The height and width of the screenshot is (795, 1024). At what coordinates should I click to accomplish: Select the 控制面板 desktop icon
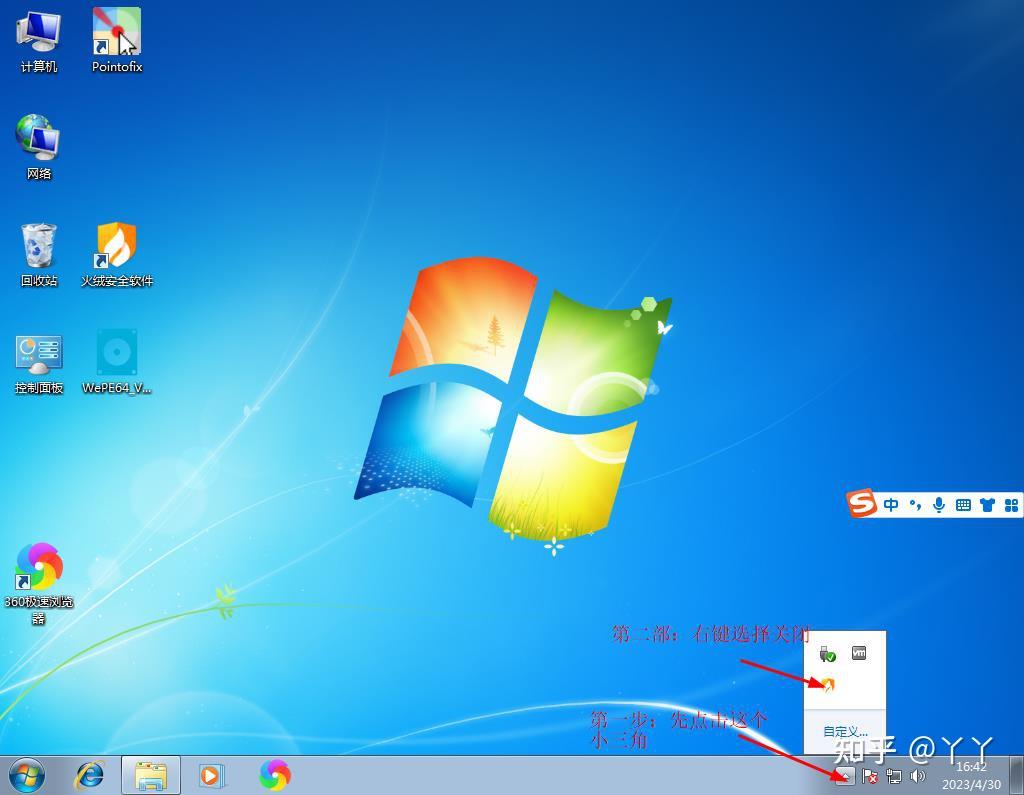coord(39,363)
